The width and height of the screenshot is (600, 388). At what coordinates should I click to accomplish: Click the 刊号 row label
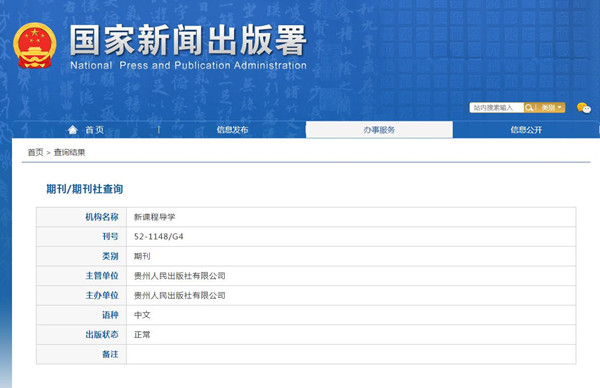click(x=110, y=236)
